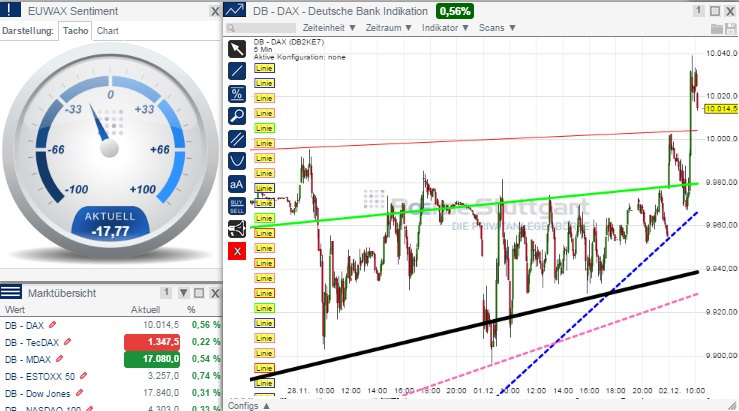Image resolution: width=739 pixels, height=411 pixels.
Task: Switch to the Chart view tab
Action: point(107,31)
